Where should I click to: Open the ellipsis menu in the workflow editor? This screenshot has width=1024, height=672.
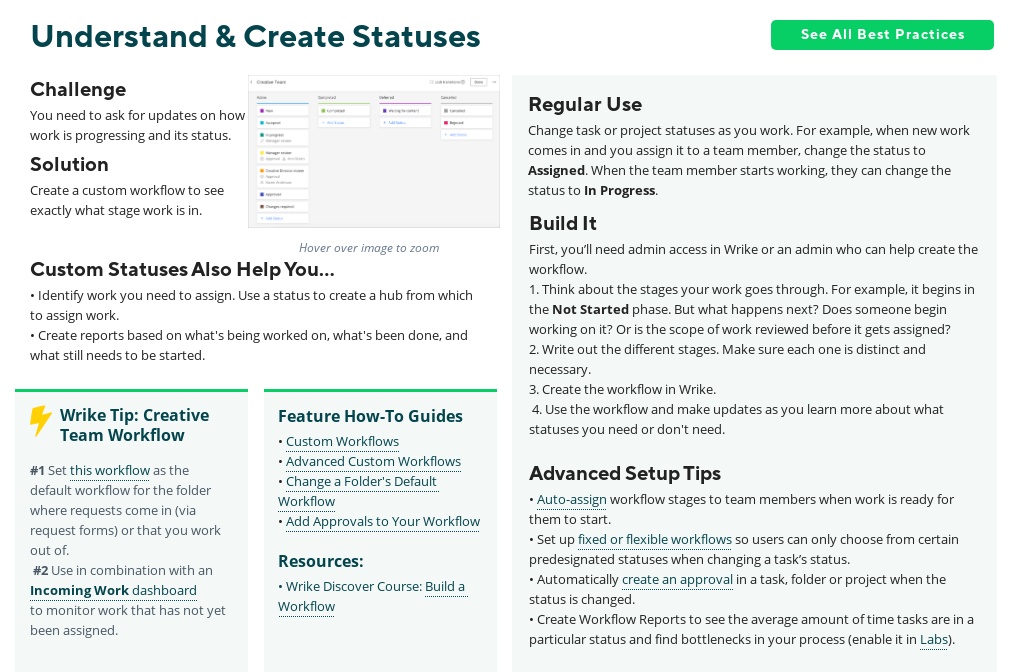(x=493, y=82)
